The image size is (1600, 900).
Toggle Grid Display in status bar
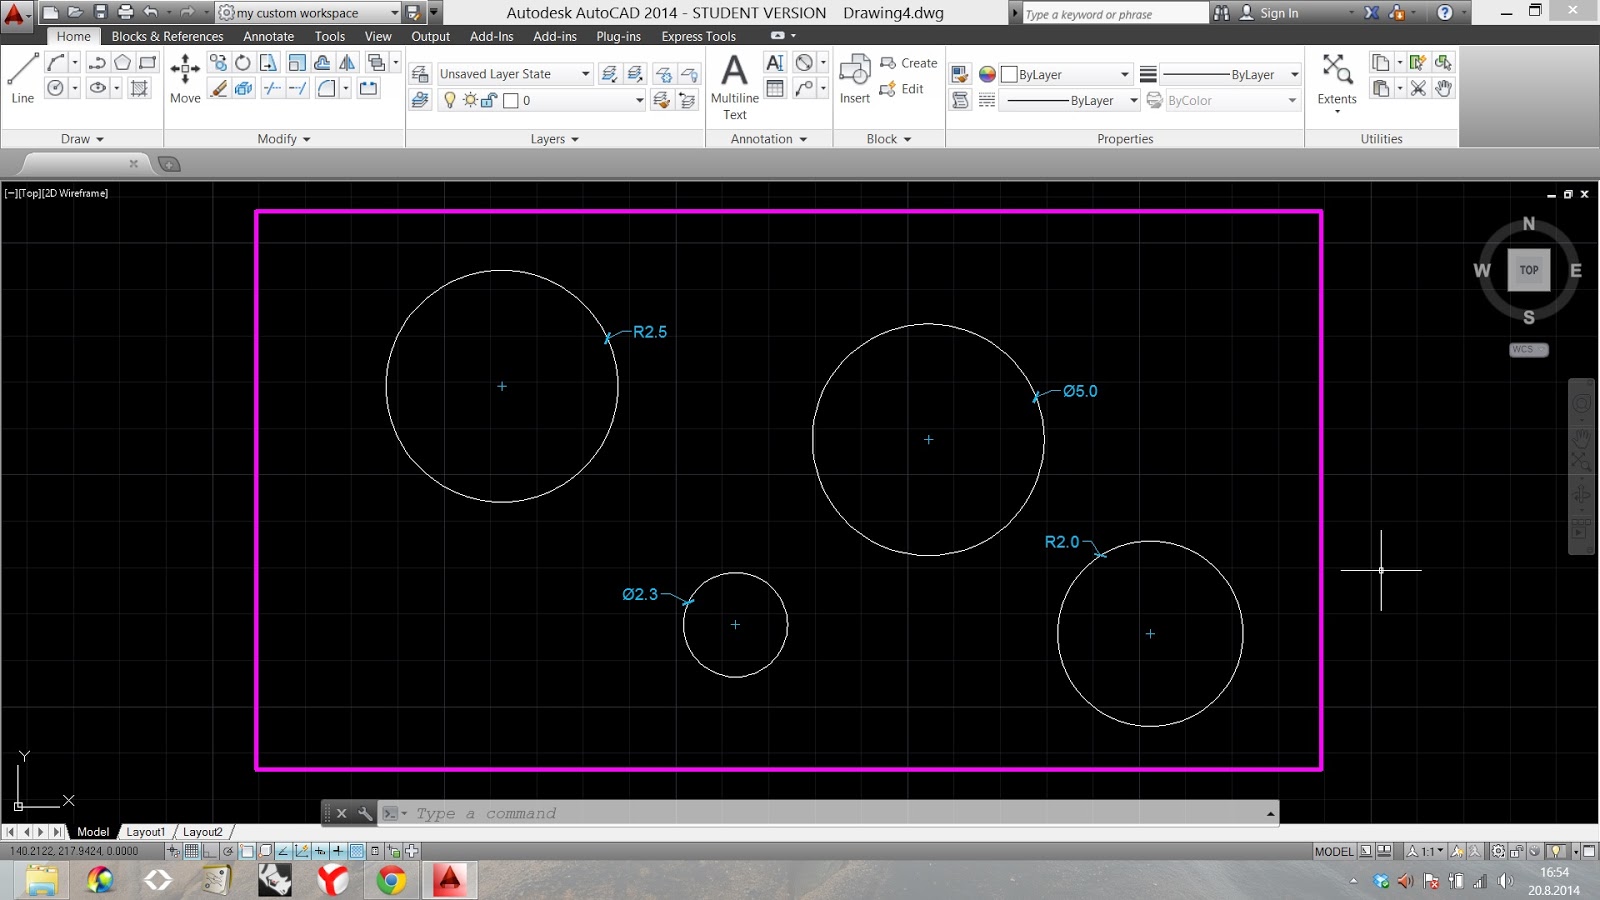click(192, 851)
